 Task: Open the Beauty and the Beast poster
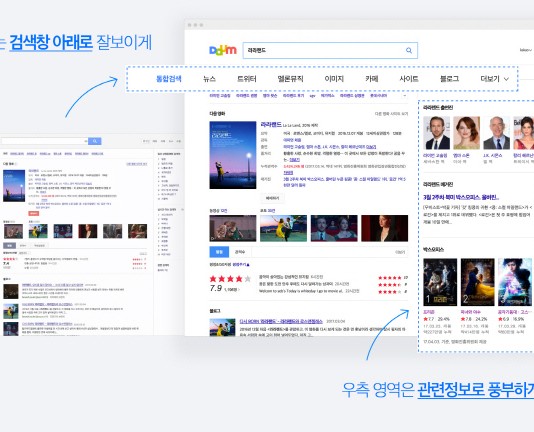coord(477,282)
